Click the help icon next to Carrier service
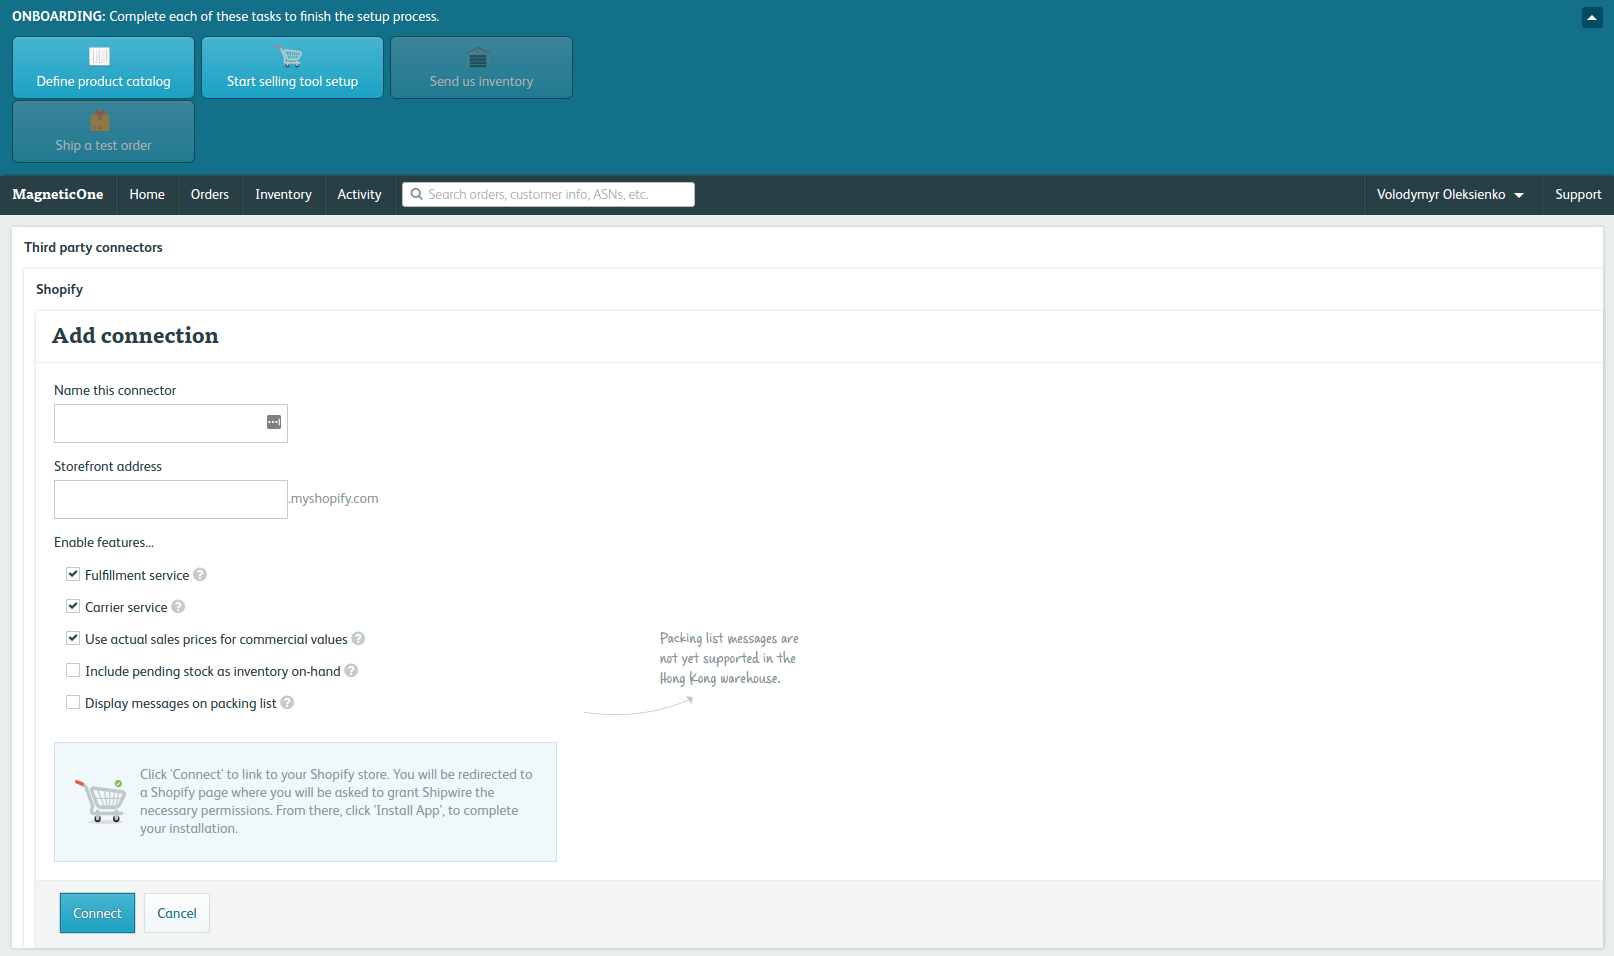The width and height of the screenshot is (1614, 956). [x=178, y=607]
